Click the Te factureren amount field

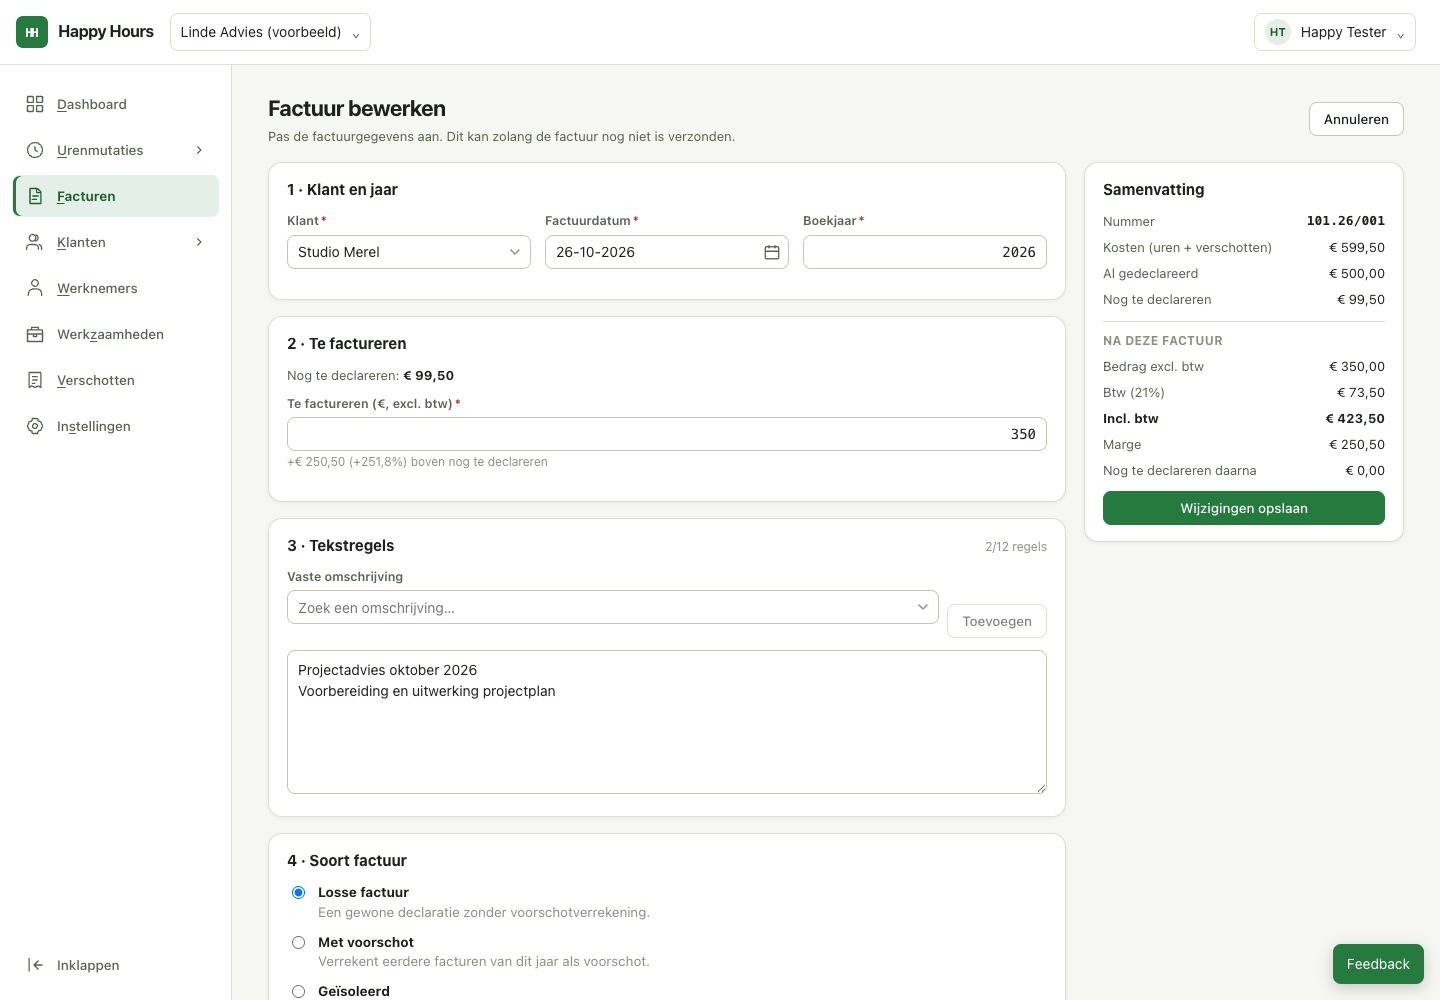point(667,434)
